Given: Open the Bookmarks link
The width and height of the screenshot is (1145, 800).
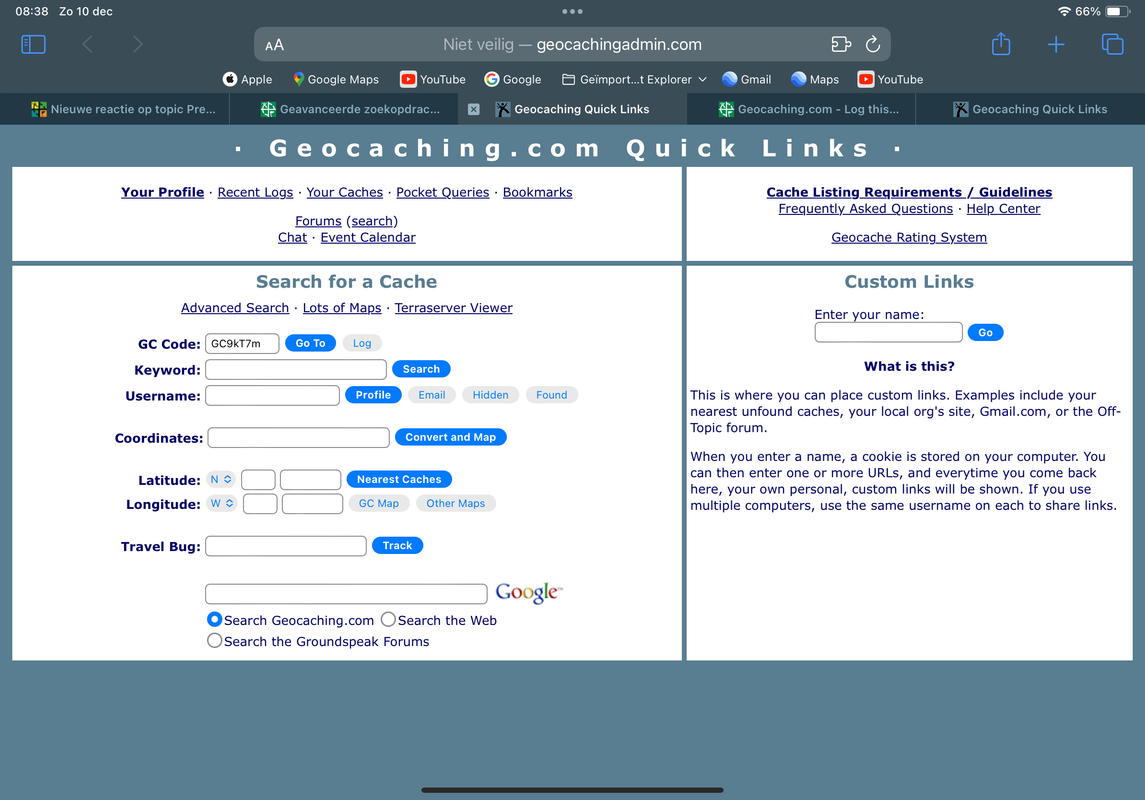Looking at the screenshot, I should point(537,192).
